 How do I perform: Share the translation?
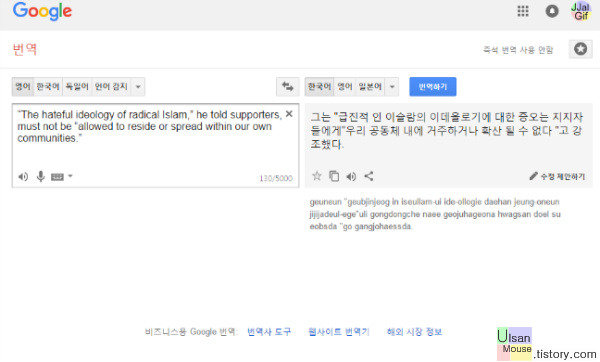pos(369,176)
